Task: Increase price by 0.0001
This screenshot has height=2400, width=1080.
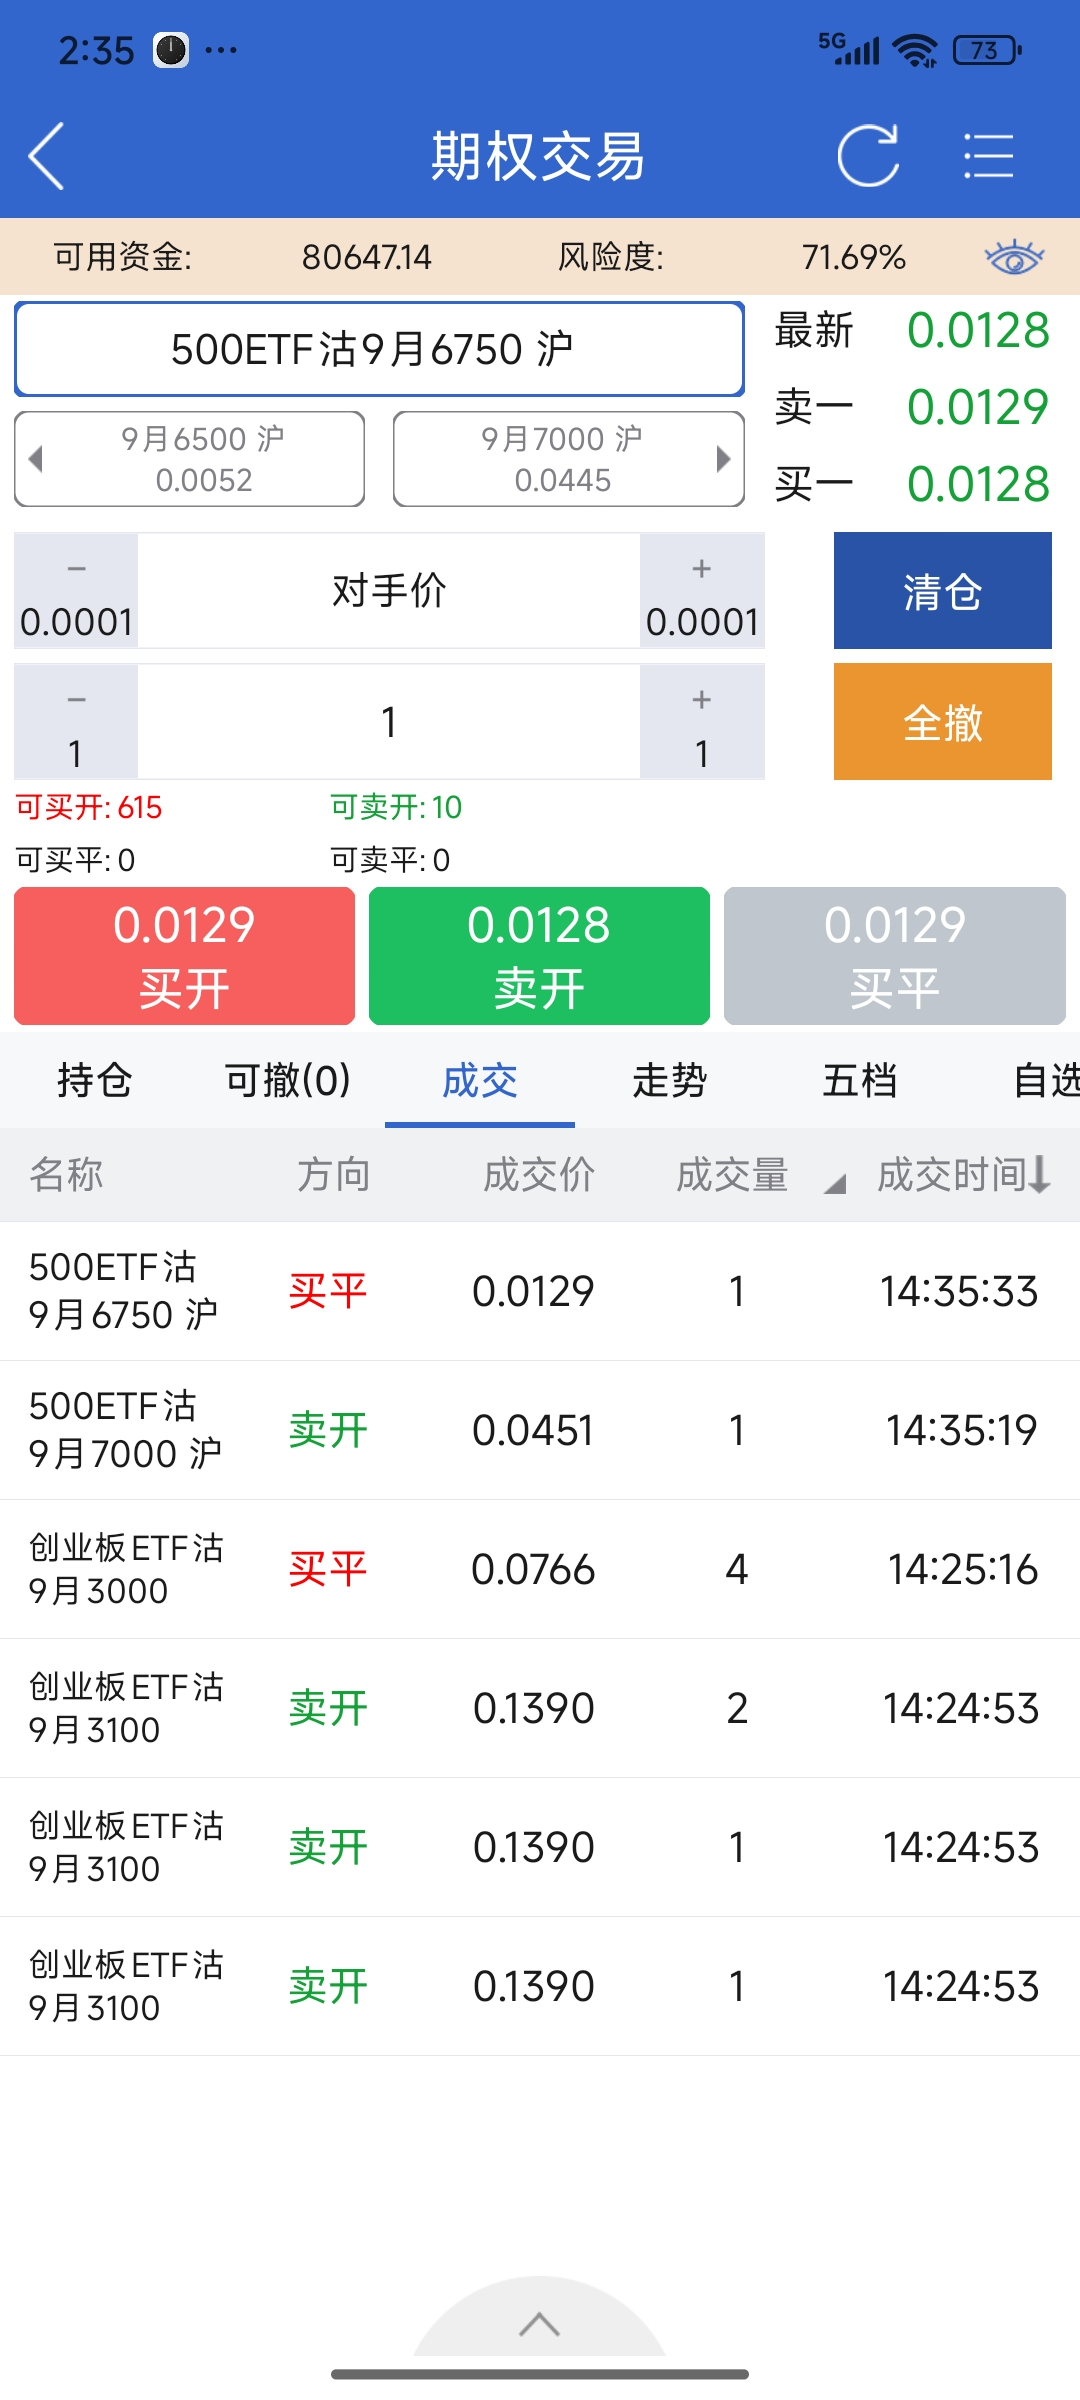Action: pyautogui.click(x=702, y=591)
